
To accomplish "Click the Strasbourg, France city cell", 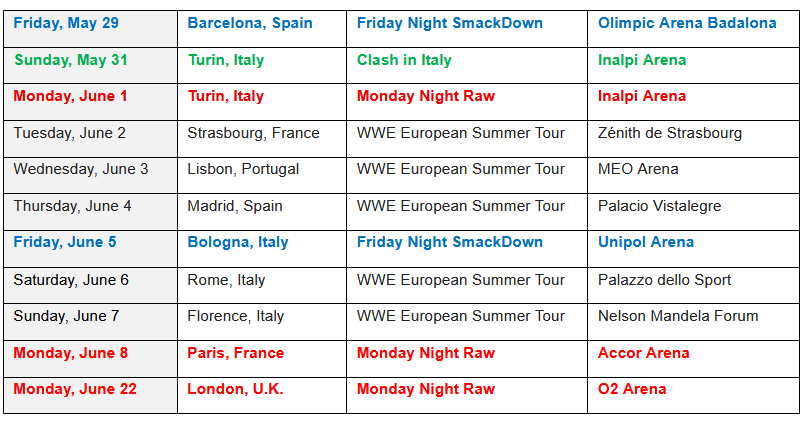I will pyautogui.click(x=253, y=133).
